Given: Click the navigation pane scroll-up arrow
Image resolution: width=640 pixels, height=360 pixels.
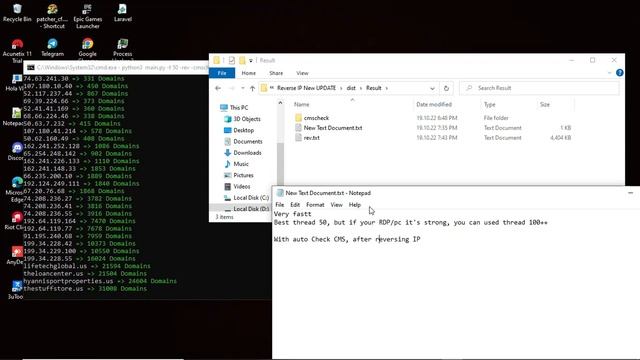Looking at the screenshot, I should point(280,103).
